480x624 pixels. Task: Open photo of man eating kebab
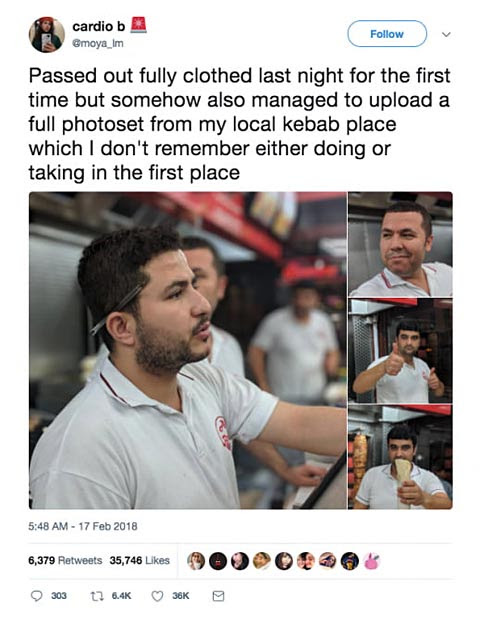pos(400,457)
